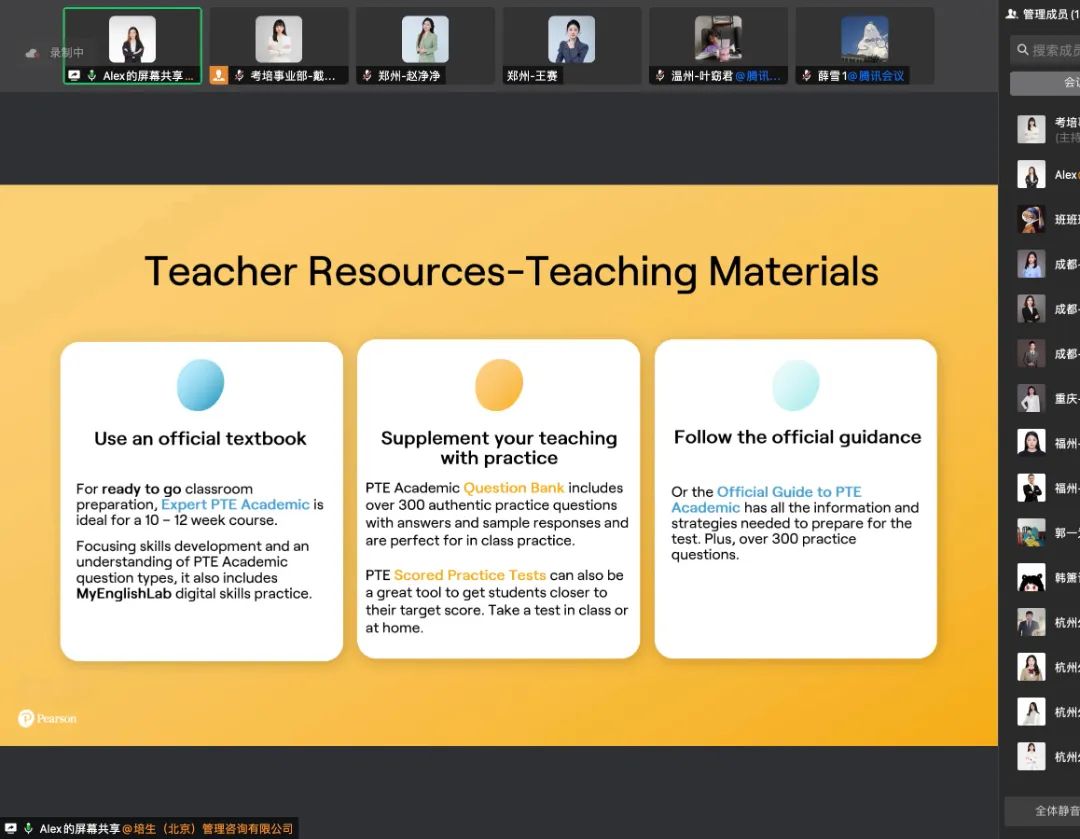Click the 韩萧 name in member list
This screenshot has height=839, width=1080.
(1067, 578)
